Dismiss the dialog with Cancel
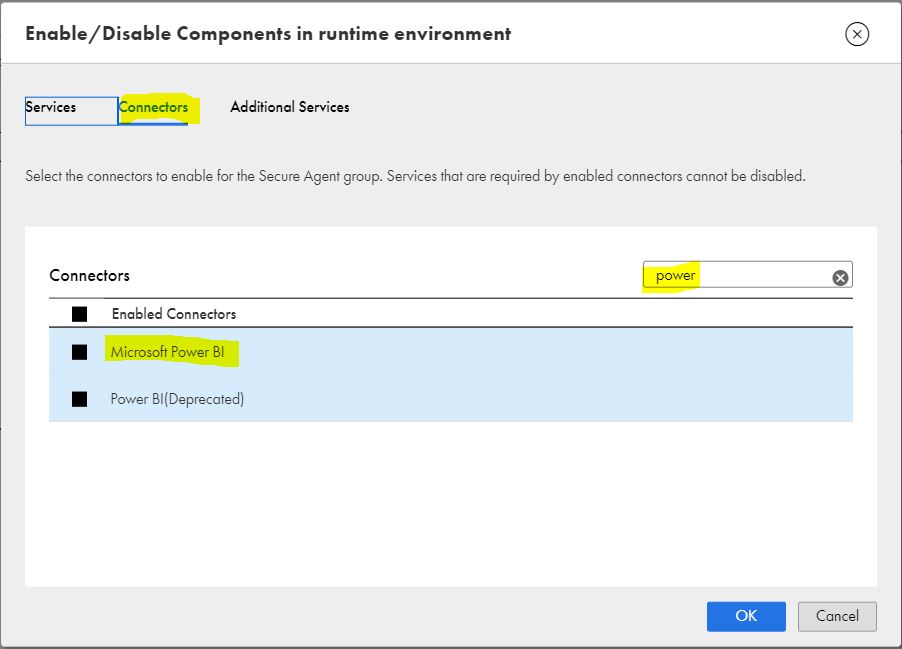 pos(837,616)
